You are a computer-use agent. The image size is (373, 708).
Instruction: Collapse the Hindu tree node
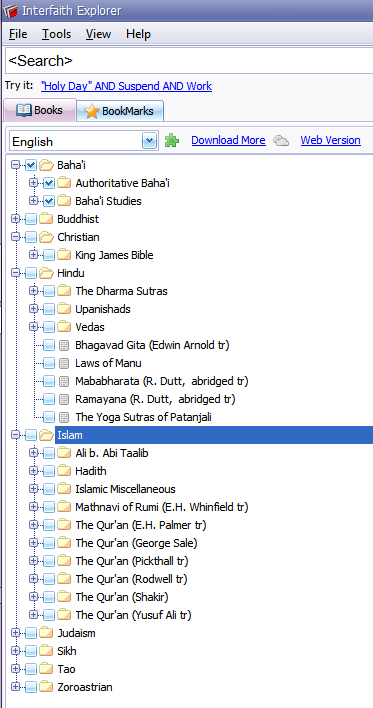pyautogui.click(x=16, y=273)
